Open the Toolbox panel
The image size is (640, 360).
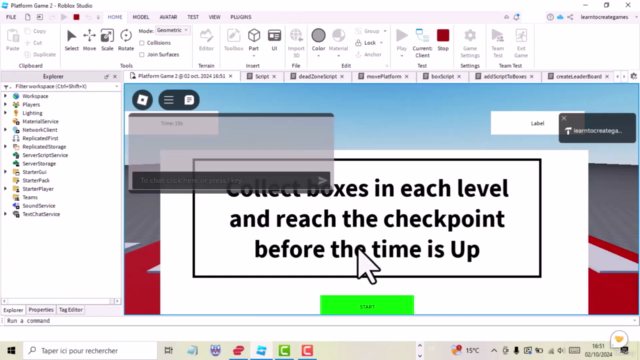coord(233,40)
